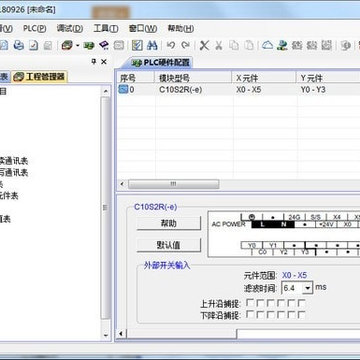Screen dimensions: 360x360
Task: Open the 窗口(W) menu
Action: click(x=143, y=28)
